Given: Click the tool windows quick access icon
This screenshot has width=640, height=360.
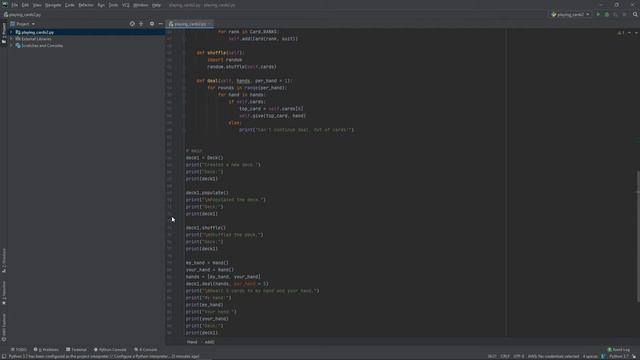Looking at the screenshot, I should [x=3, y=356].
